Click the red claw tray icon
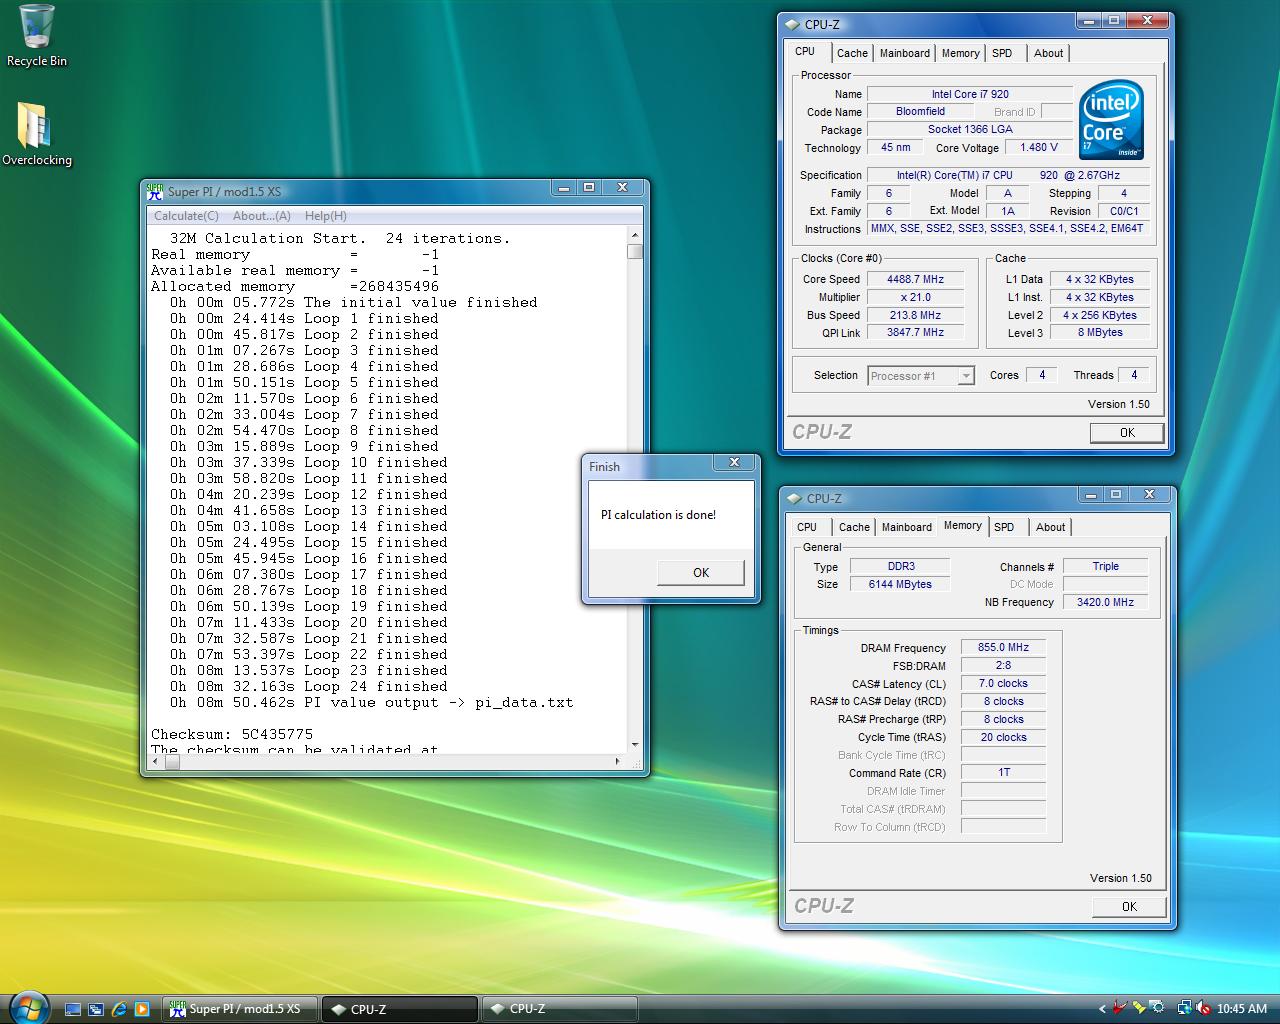Image resolution: width=1280 pixels, height=1024 pixels. click(x=1120, y=1009)
